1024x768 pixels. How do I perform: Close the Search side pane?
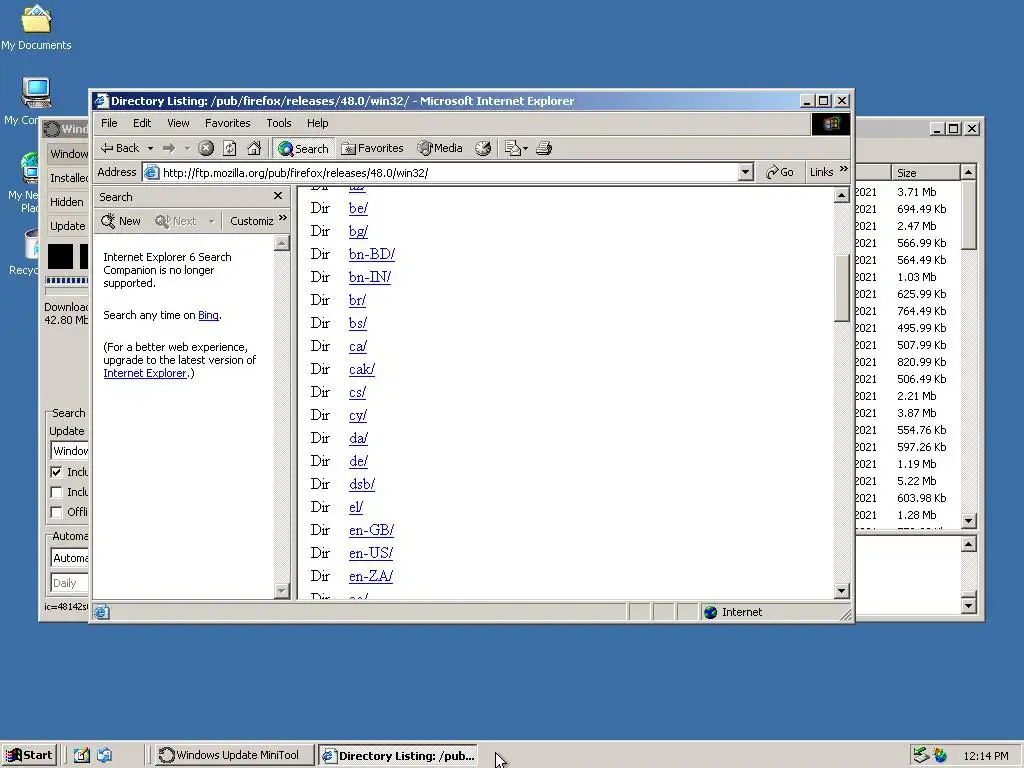tap(278, 196)
